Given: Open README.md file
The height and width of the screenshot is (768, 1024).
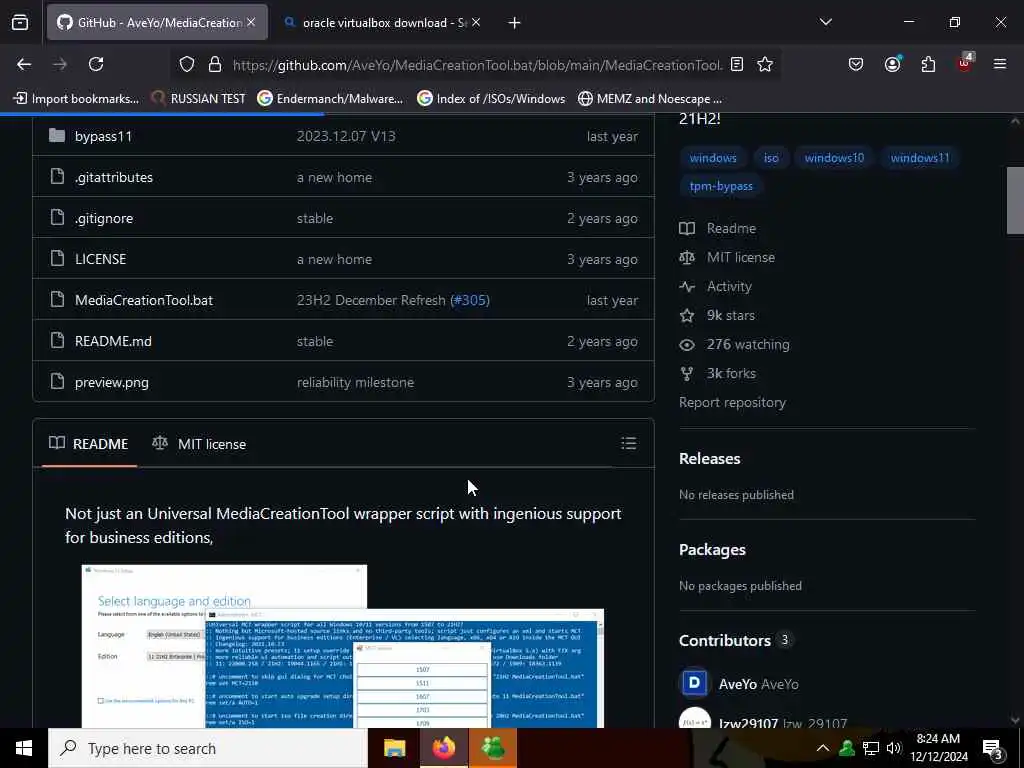Looking at the screenshot, I should pos(113,342).
